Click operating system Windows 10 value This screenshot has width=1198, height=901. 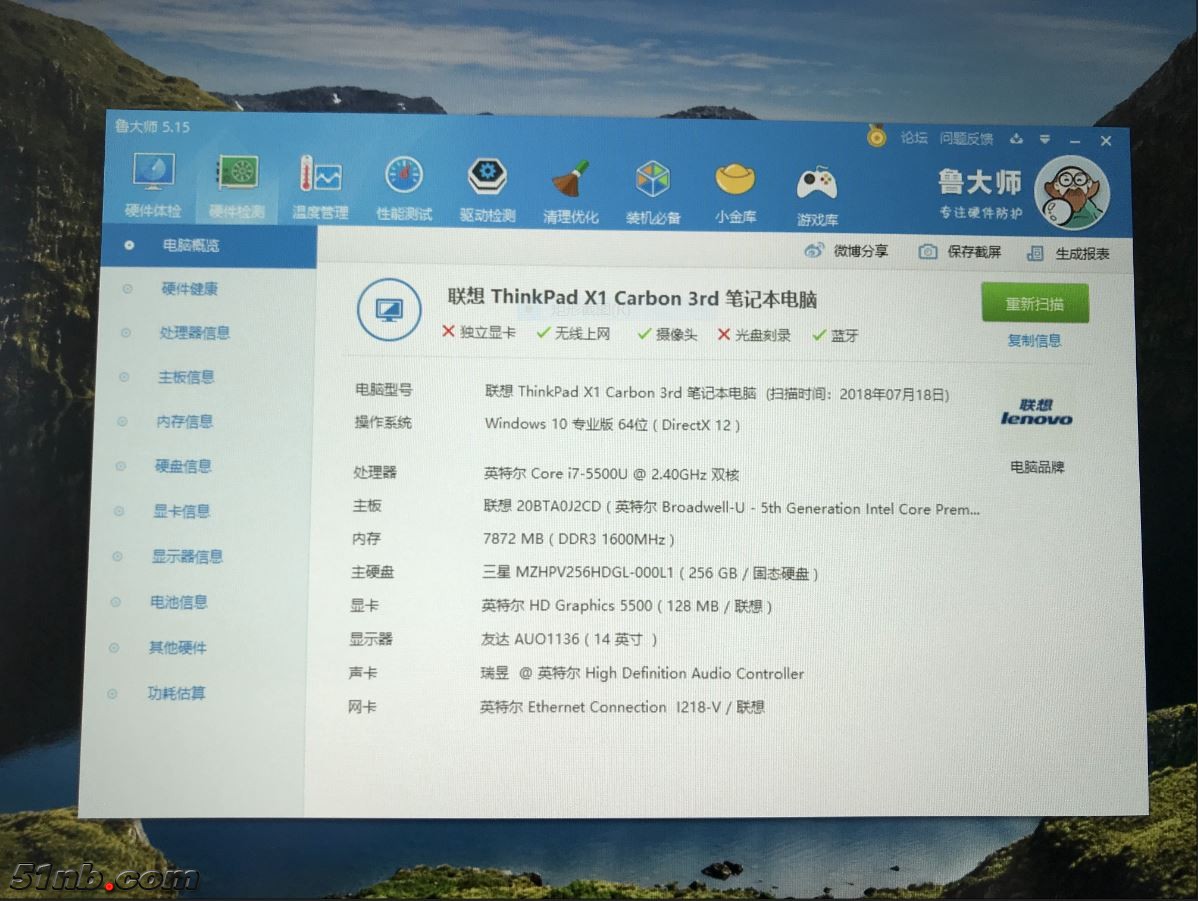[x=612, y=424]
